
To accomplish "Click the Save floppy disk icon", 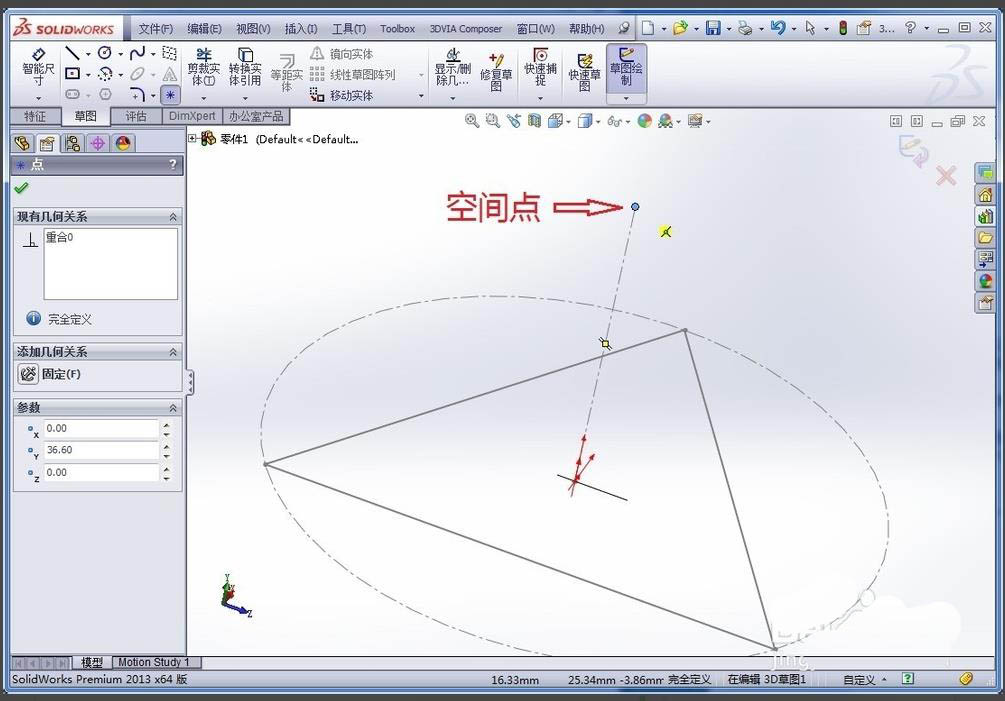I will (x=713, y=28).
